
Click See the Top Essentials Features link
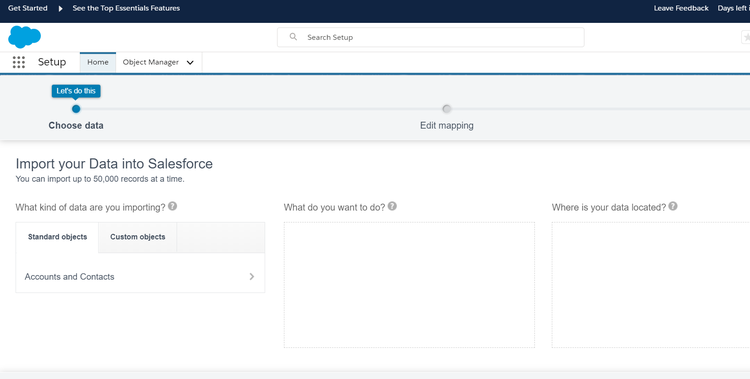click(x=126, y=8)
